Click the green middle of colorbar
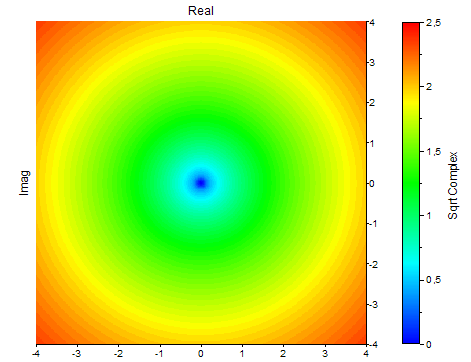 (411, 183)
